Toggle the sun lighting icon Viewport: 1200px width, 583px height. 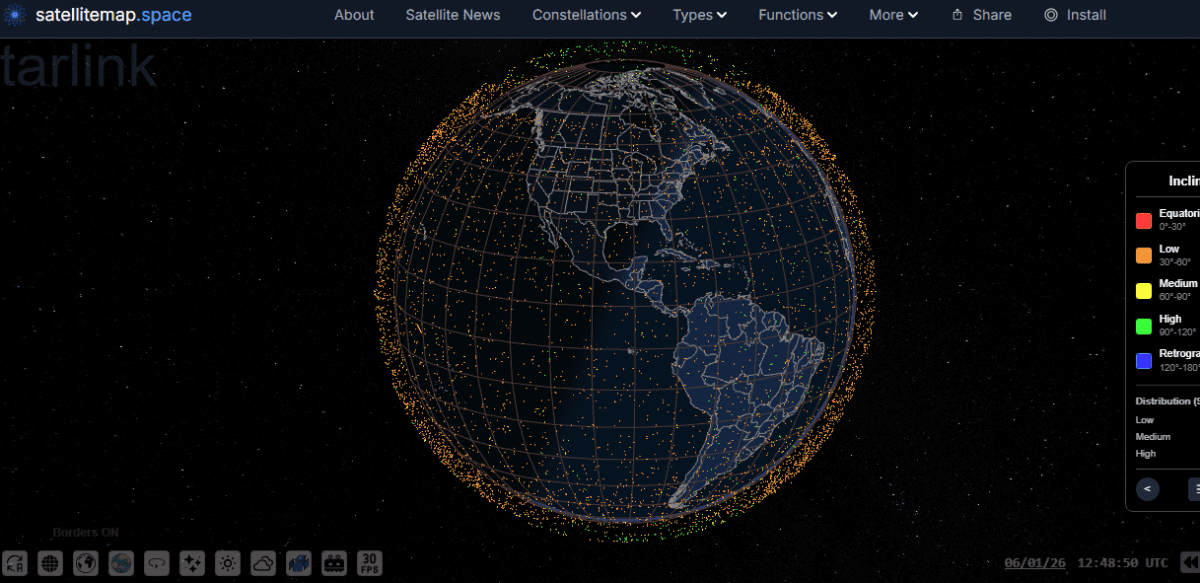pos(228,563)
